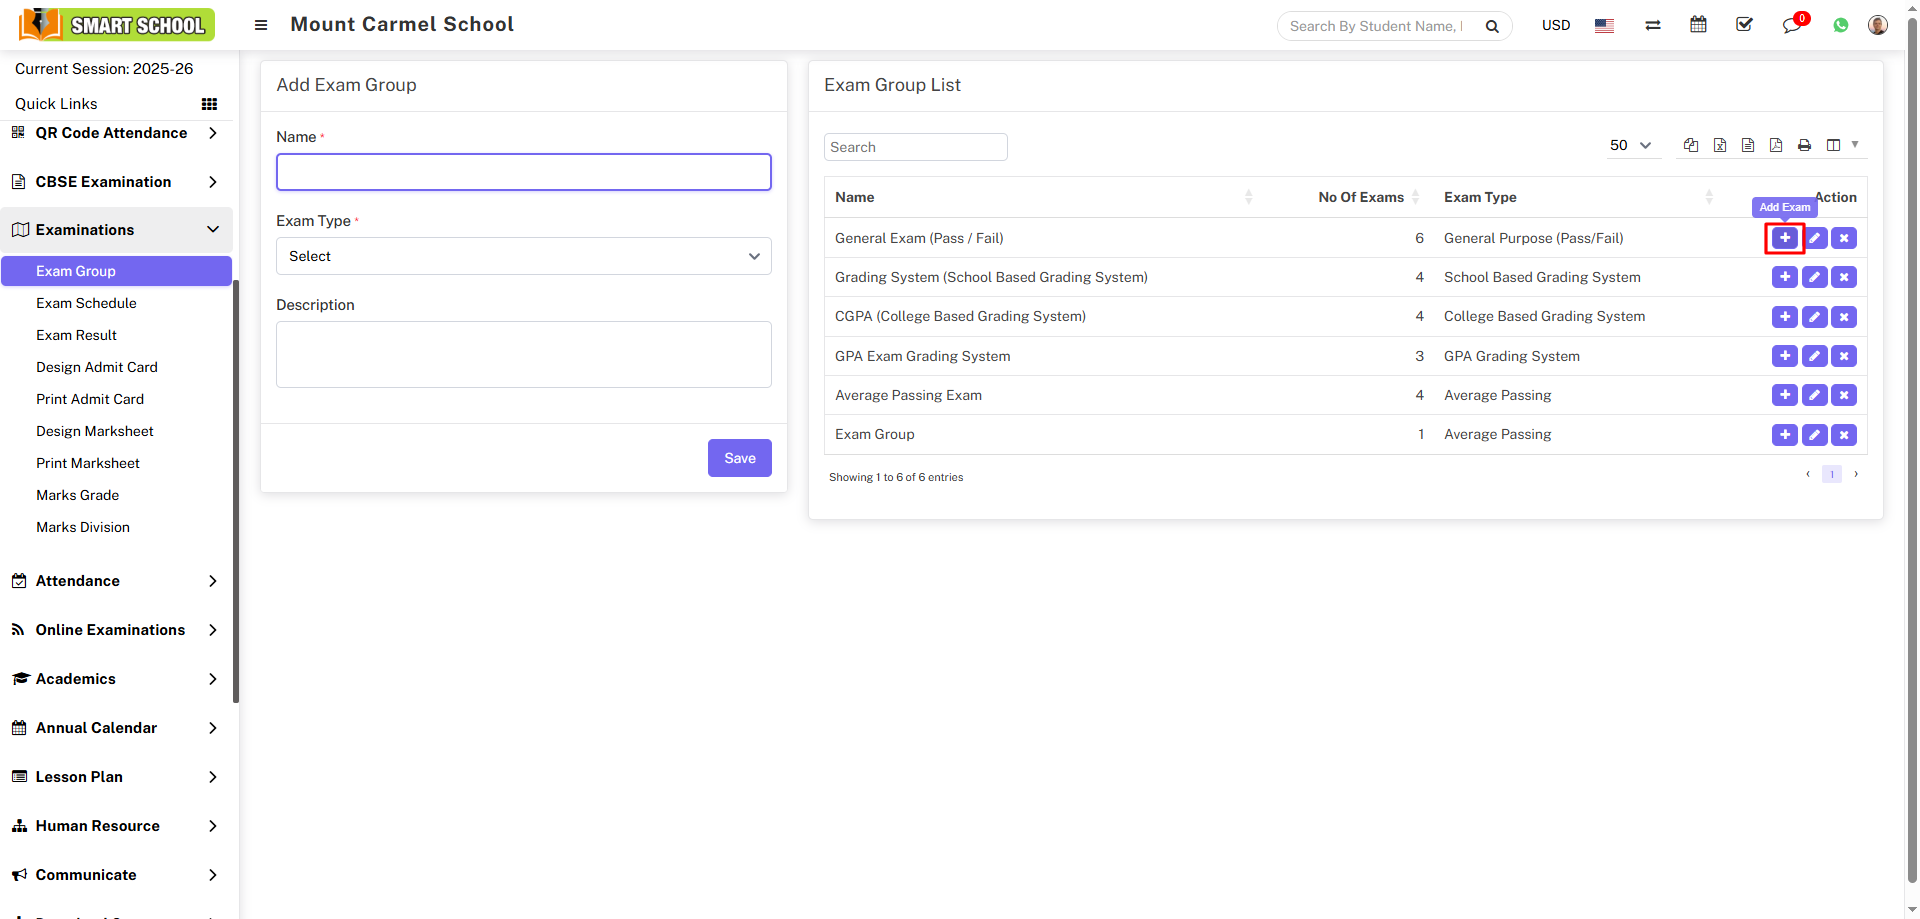Open the calendar icon in top bar
The image size is (1920, 919).
pos(1698,25)
